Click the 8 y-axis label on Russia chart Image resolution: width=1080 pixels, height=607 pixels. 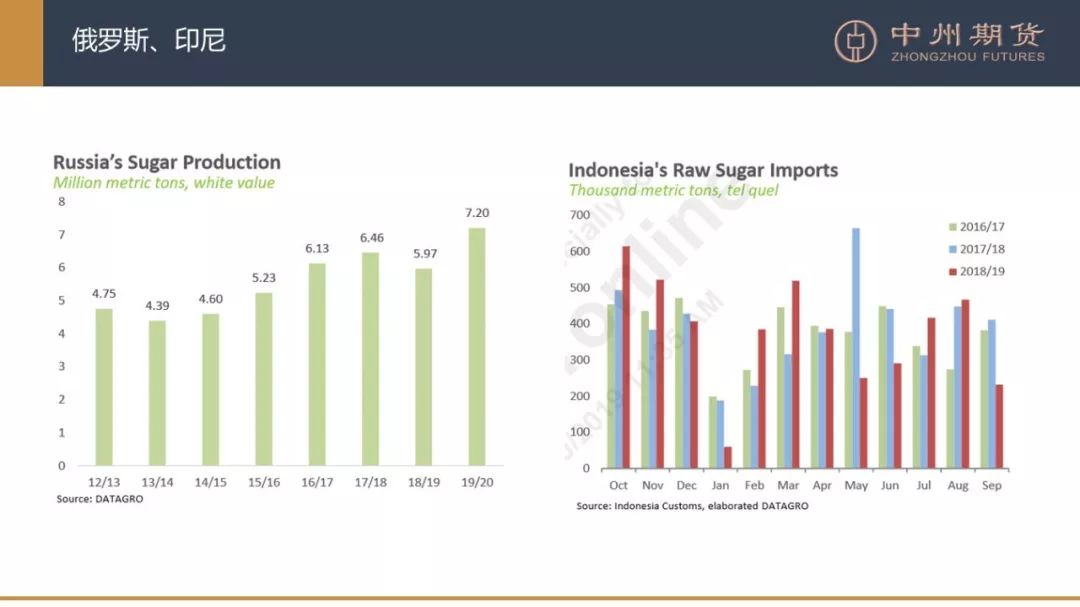pos(62,202)
